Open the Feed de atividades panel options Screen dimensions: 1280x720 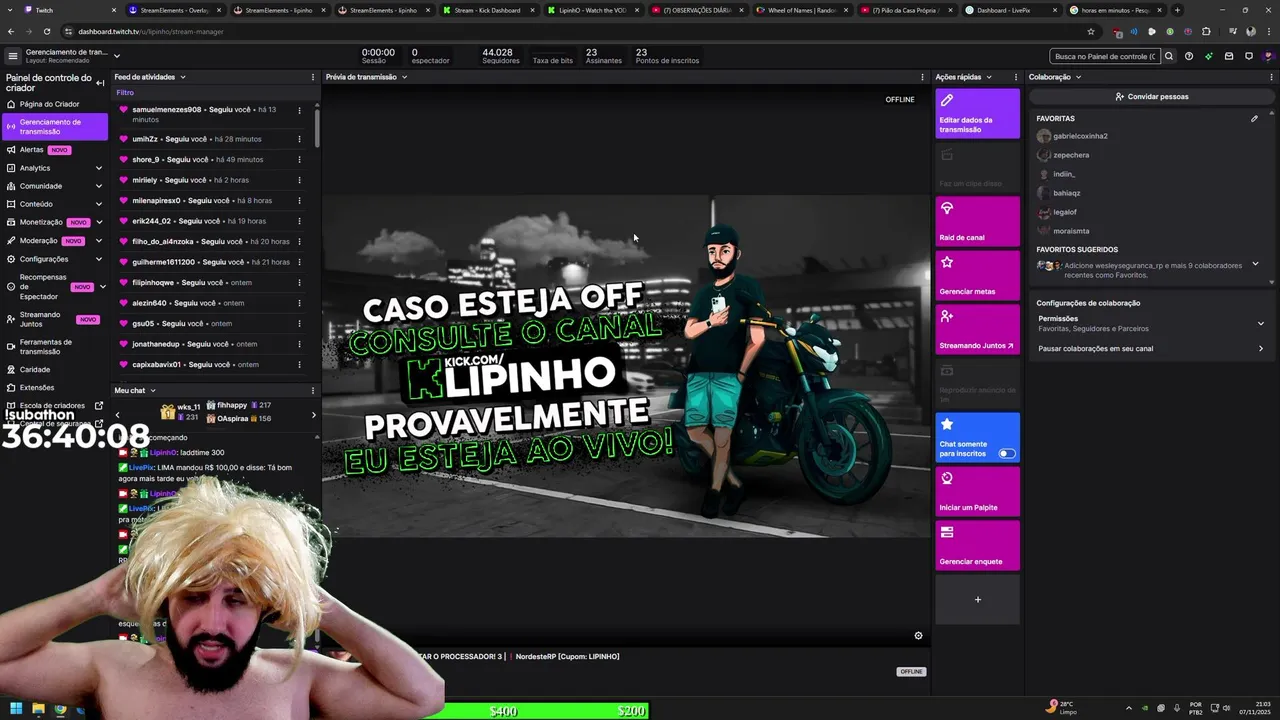(x=313, y=77)
